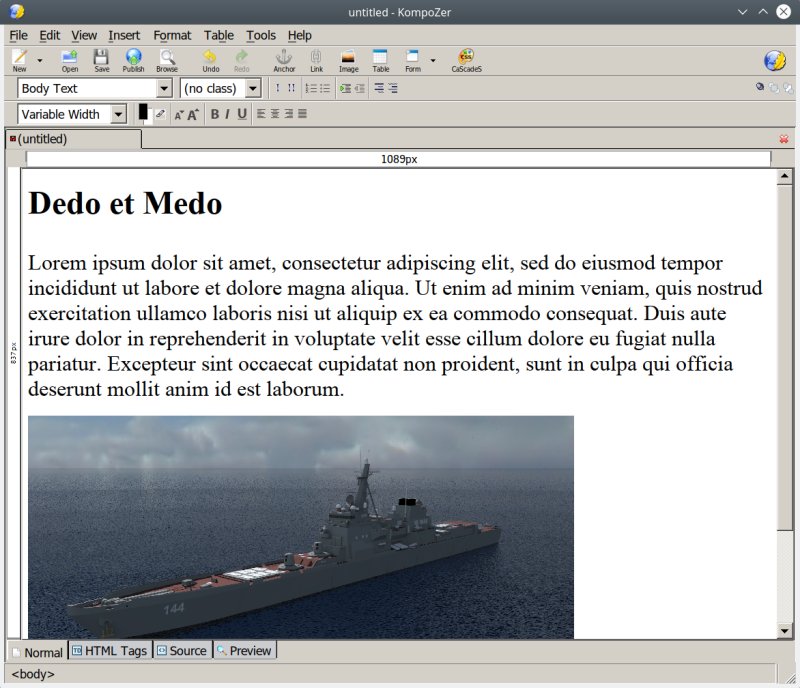Insert a named Anchor

(284, 61)
